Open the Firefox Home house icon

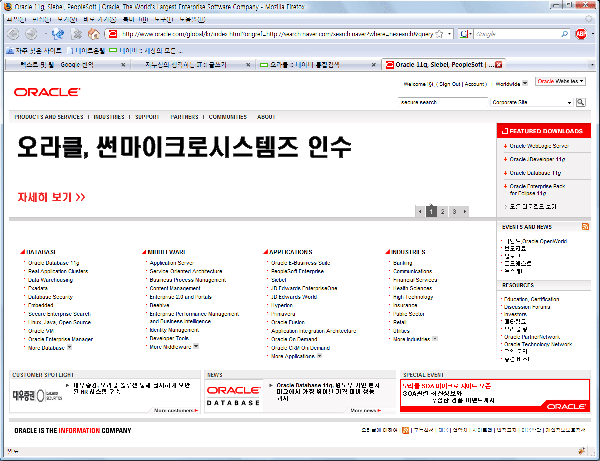[94, 34]
